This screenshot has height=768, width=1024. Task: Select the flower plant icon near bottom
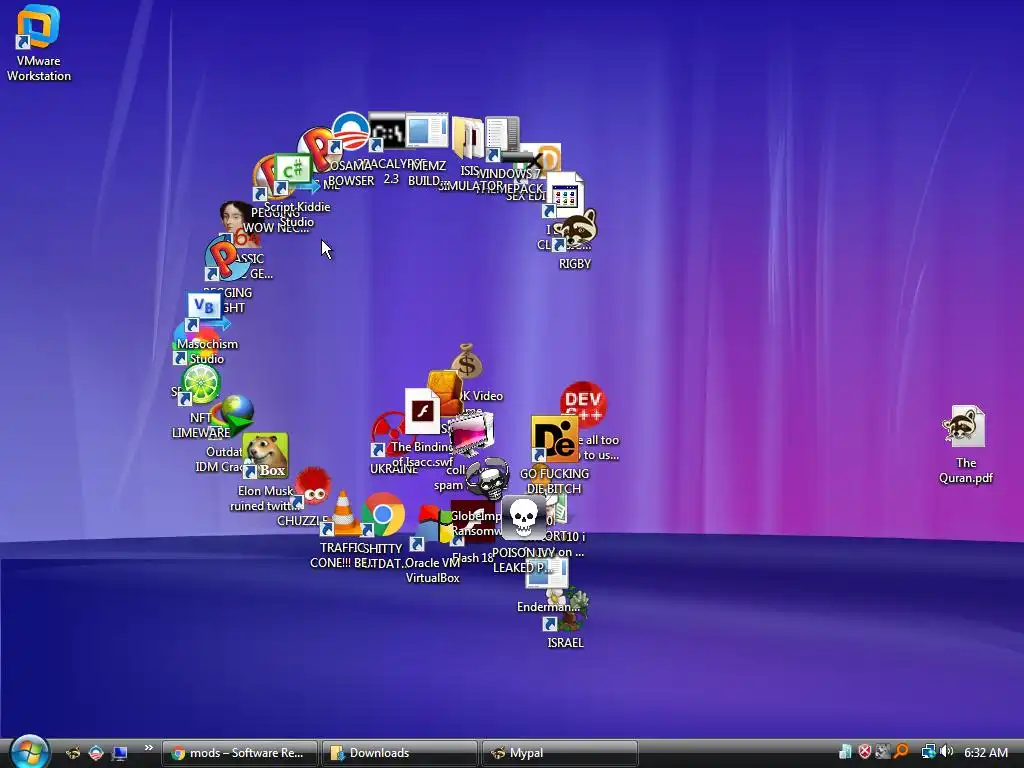click(x=568, y=608)
